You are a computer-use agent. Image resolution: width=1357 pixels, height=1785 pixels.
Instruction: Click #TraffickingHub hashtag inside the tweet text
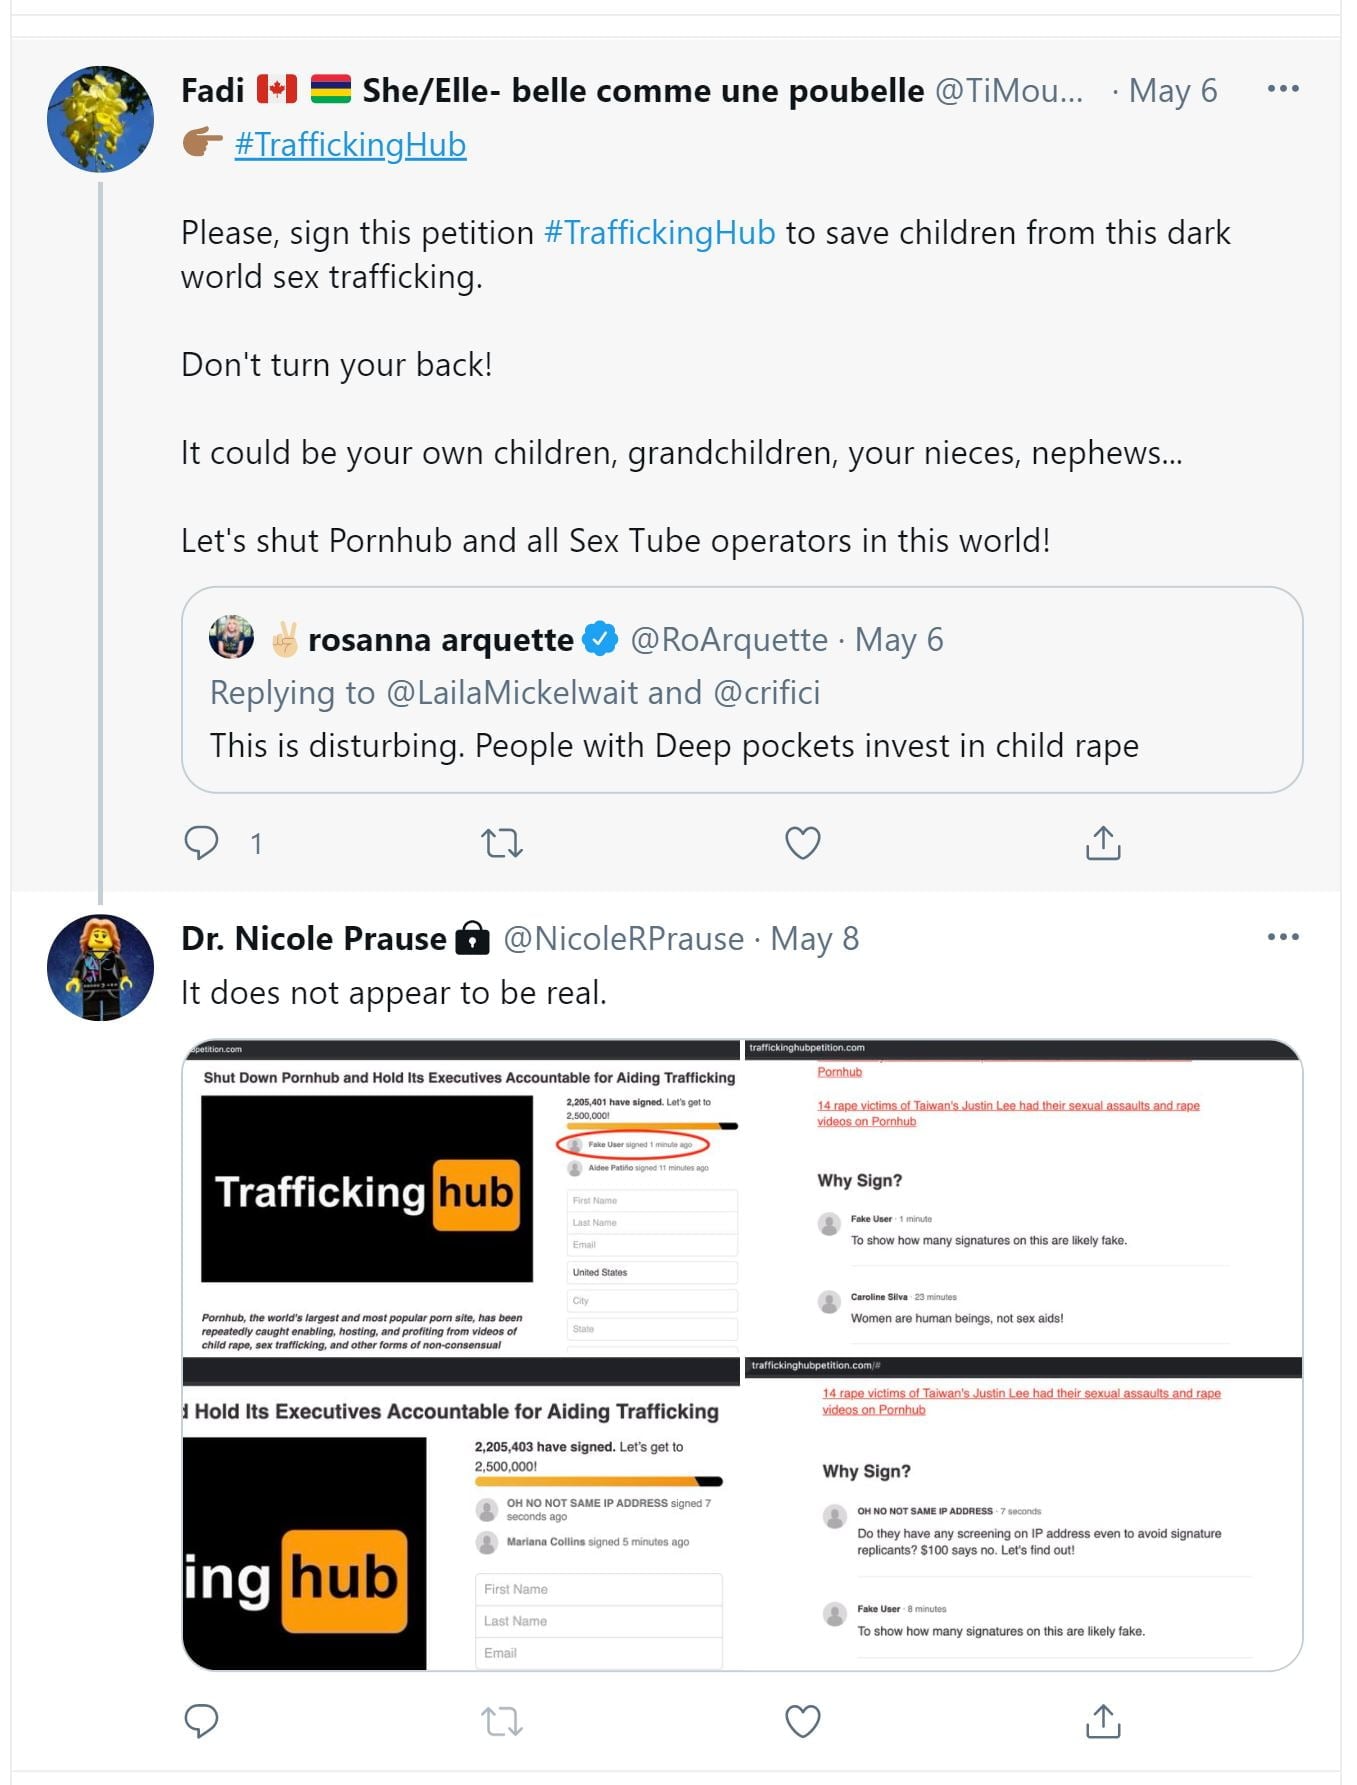(x=660, y=233)
